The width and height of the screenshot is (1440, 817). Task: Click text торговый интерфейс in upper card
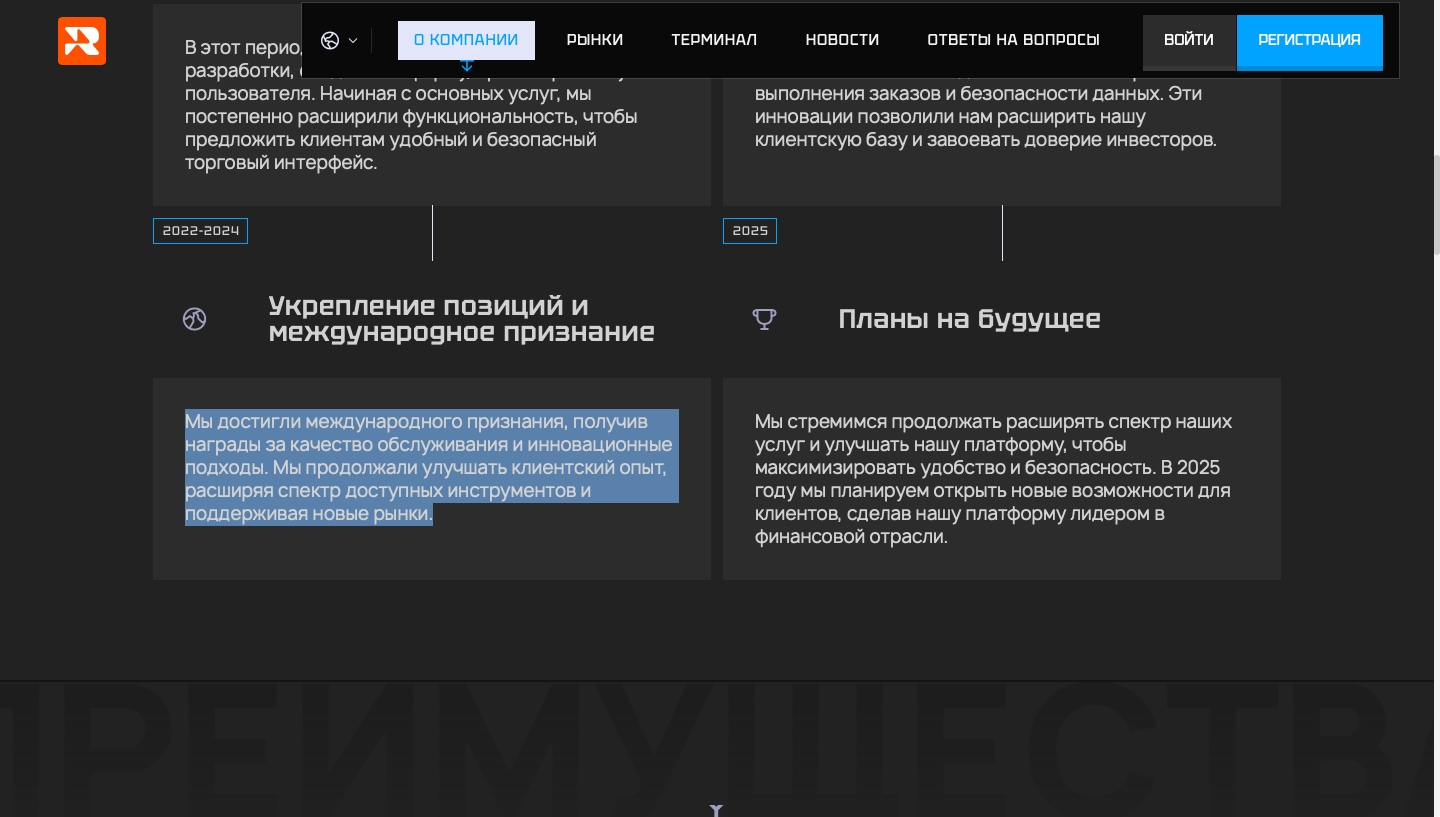click(281, 162)
